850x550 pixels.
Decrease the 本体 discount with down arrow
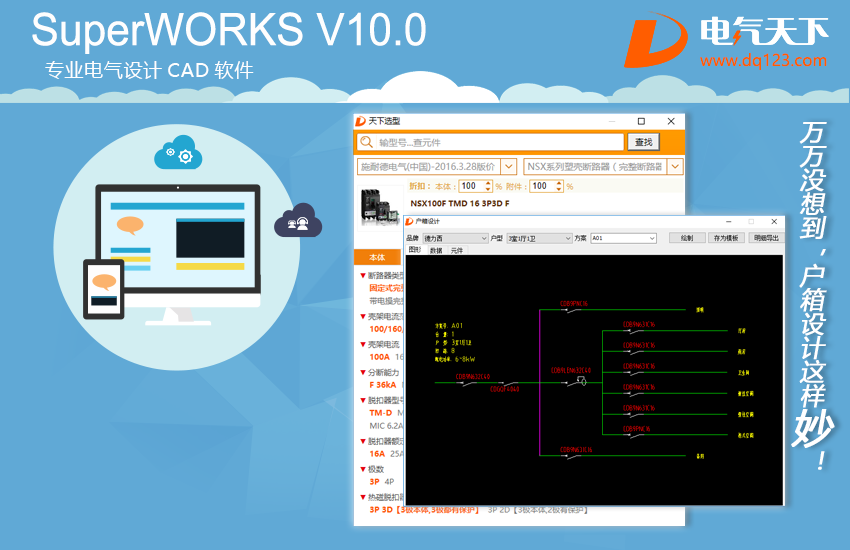coord(488,189)
